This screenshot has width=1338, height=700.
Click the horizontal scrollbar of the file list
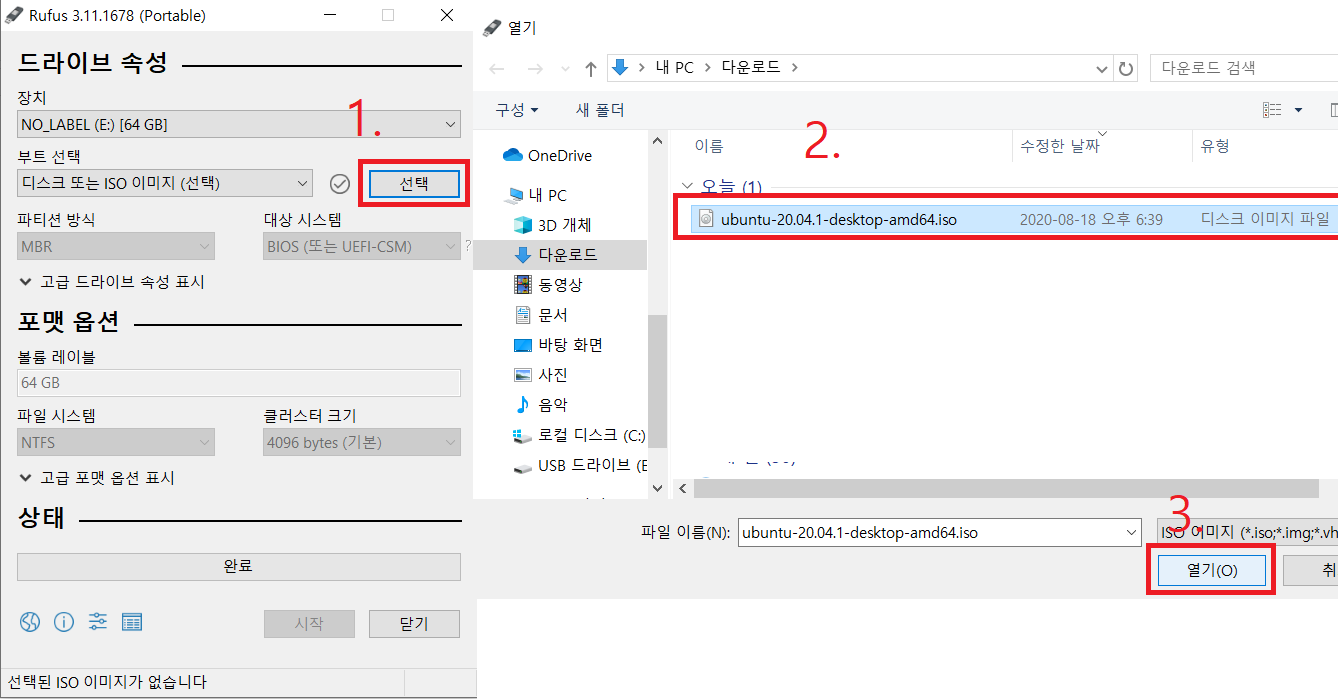tap(1006, 488)
